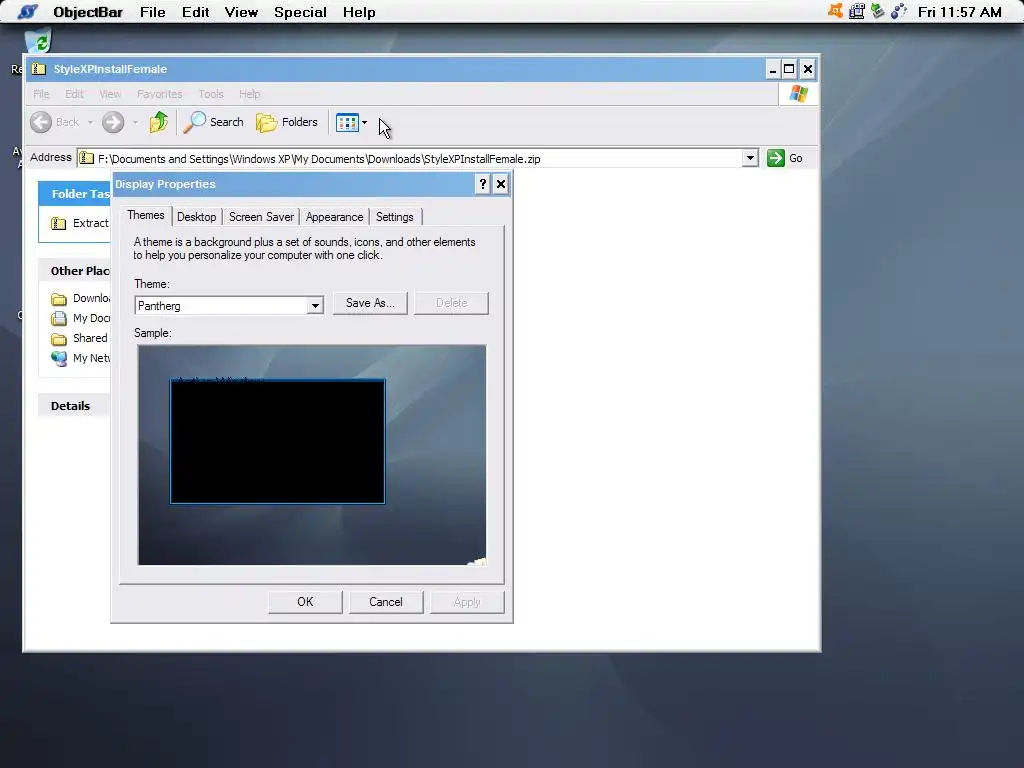Open the Downloads folder link in Other Places
Screen dimensions: 1024x768
(80, 298)
